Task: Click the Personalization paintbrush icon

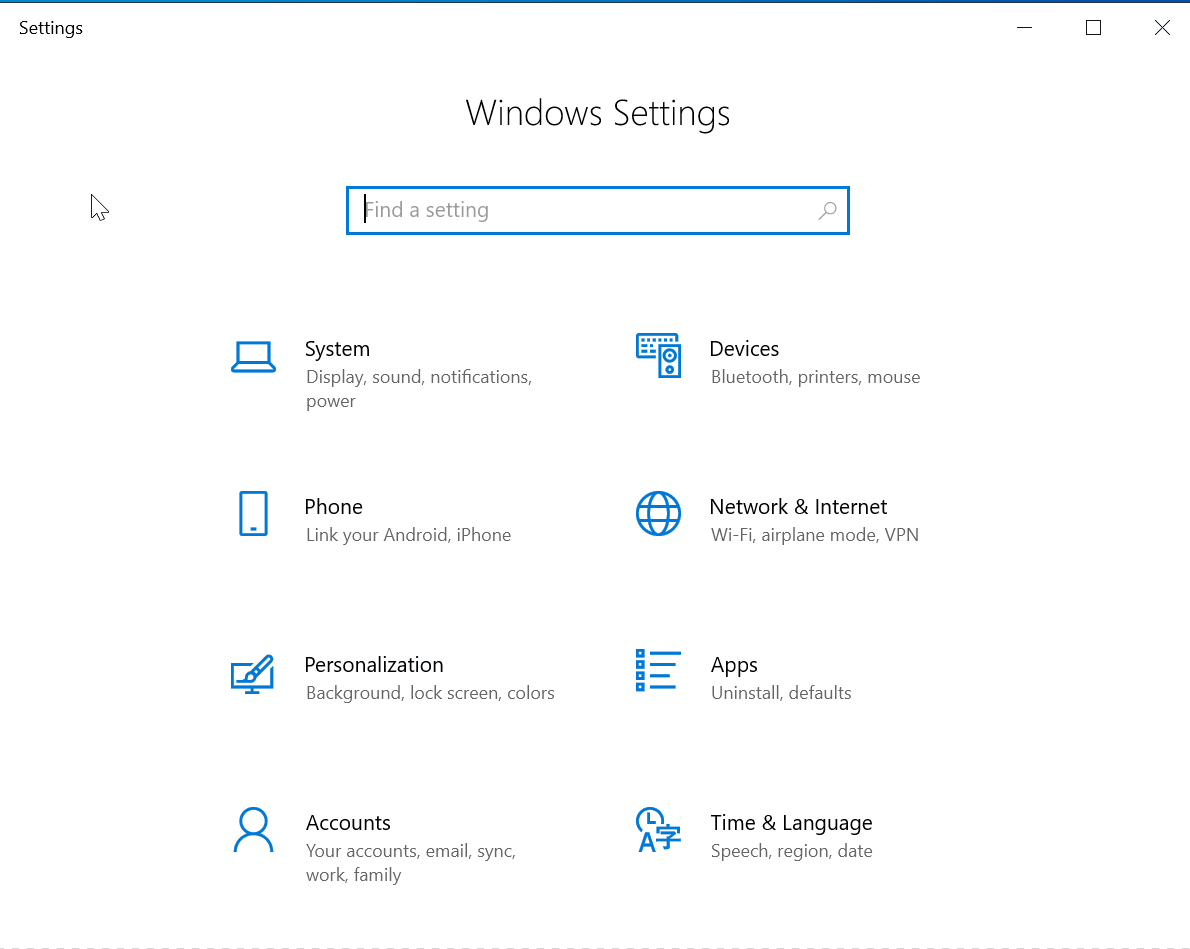Action: [253, 673]
